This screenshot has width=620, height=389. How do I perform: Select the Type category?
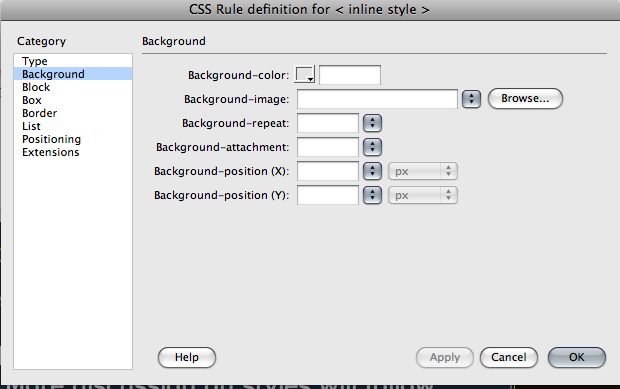[73, 61]
